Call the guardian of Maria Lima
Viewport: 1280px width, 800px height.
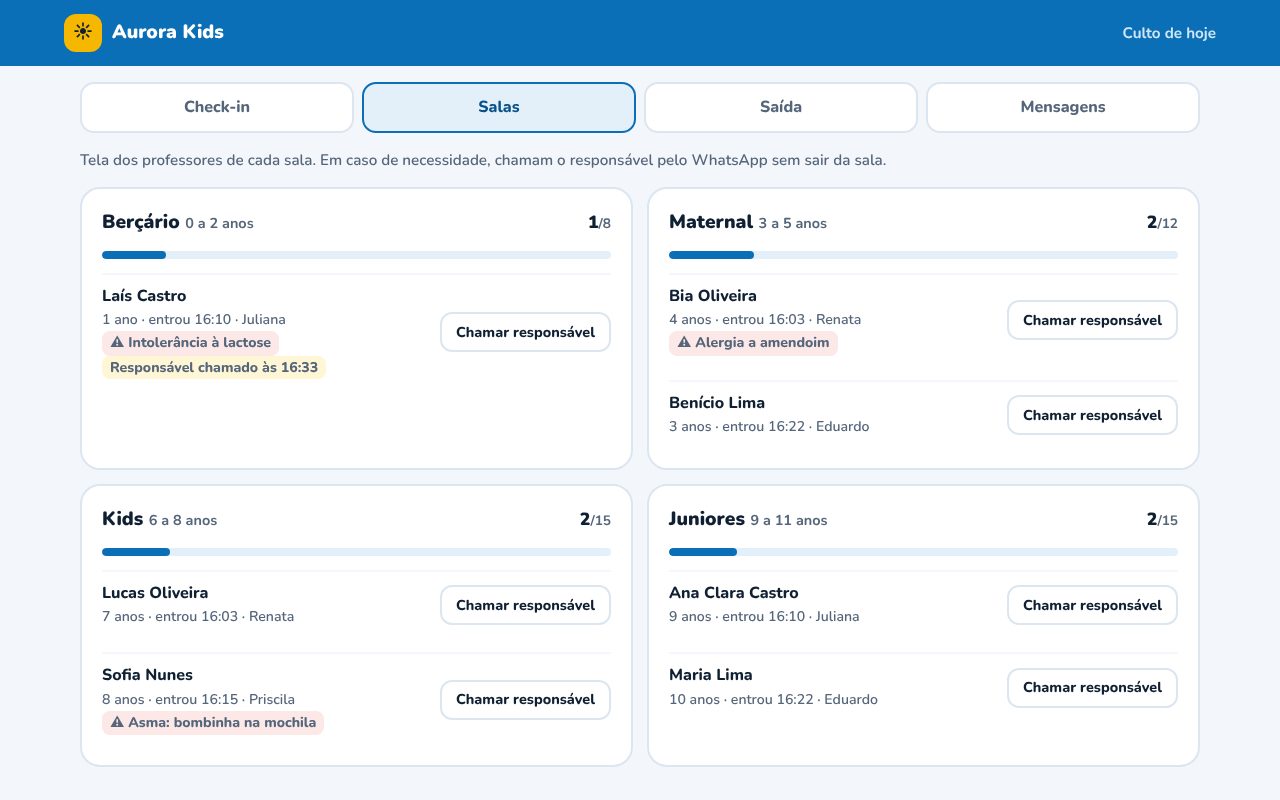click(x=1092, y=687)
